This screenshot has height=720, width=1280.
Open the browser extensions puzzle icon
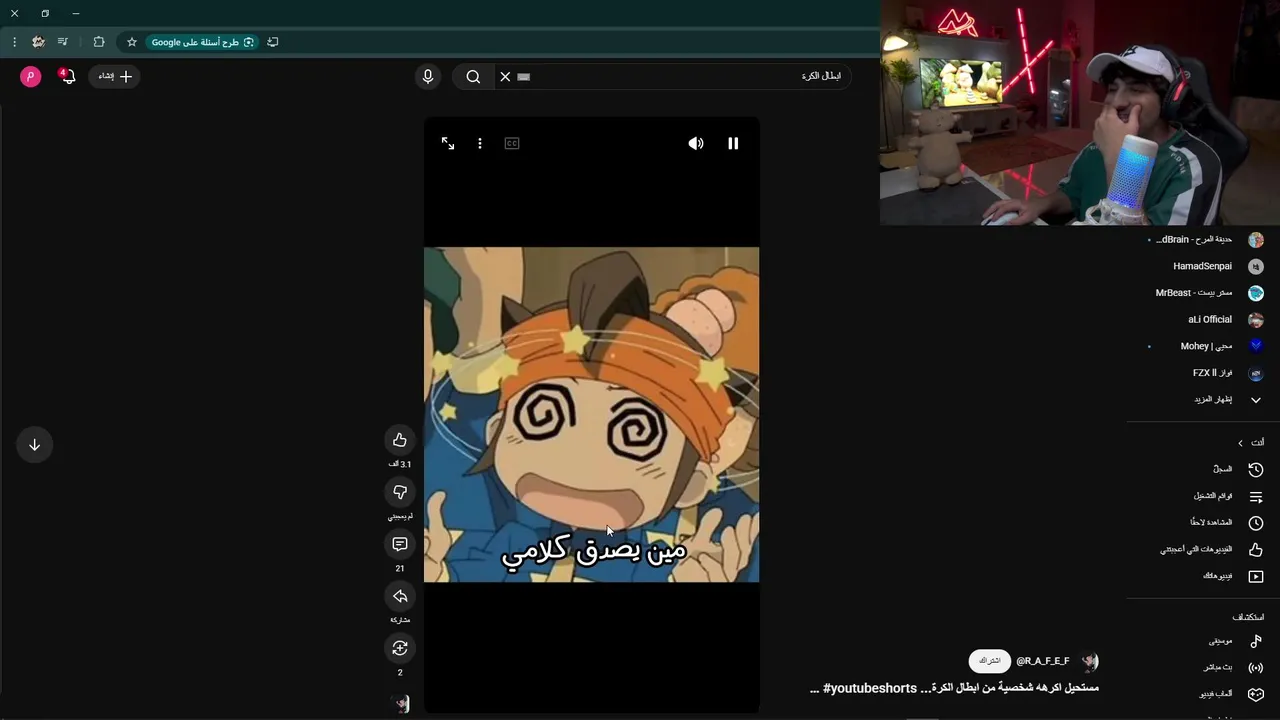99,42
